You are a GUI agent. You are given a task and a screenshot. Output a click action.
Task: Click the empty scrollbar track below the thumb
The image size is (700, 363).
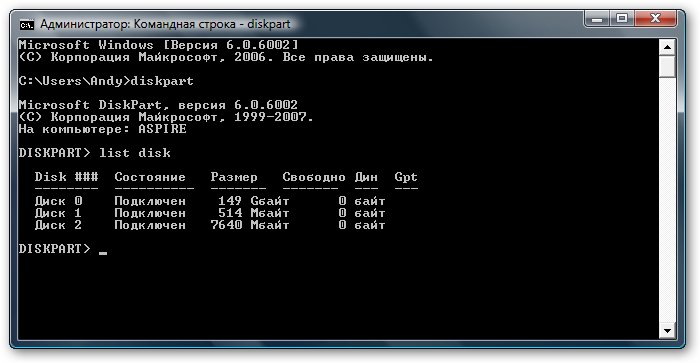(667, 201)
